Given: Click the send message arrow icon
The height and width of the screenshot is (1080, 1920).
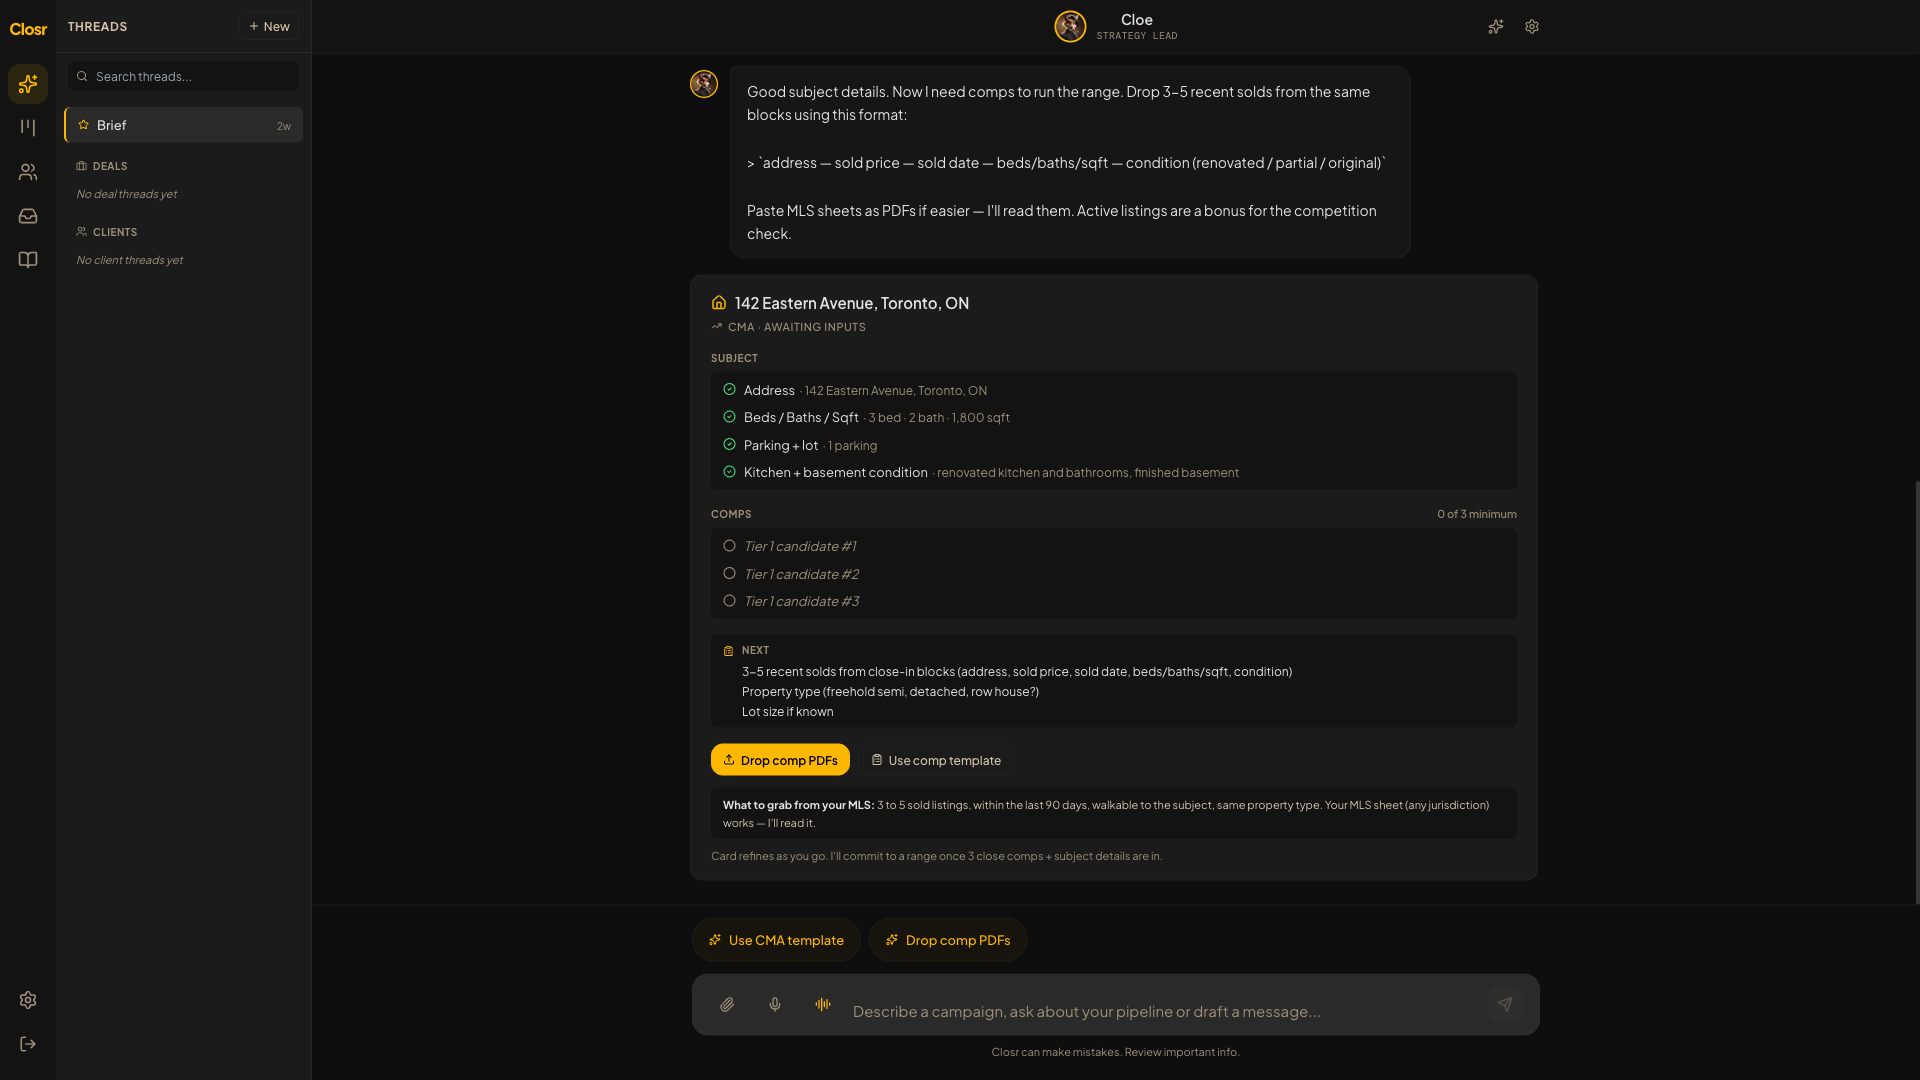Looking at the screenshot, I should (x=1504, y=1005).
